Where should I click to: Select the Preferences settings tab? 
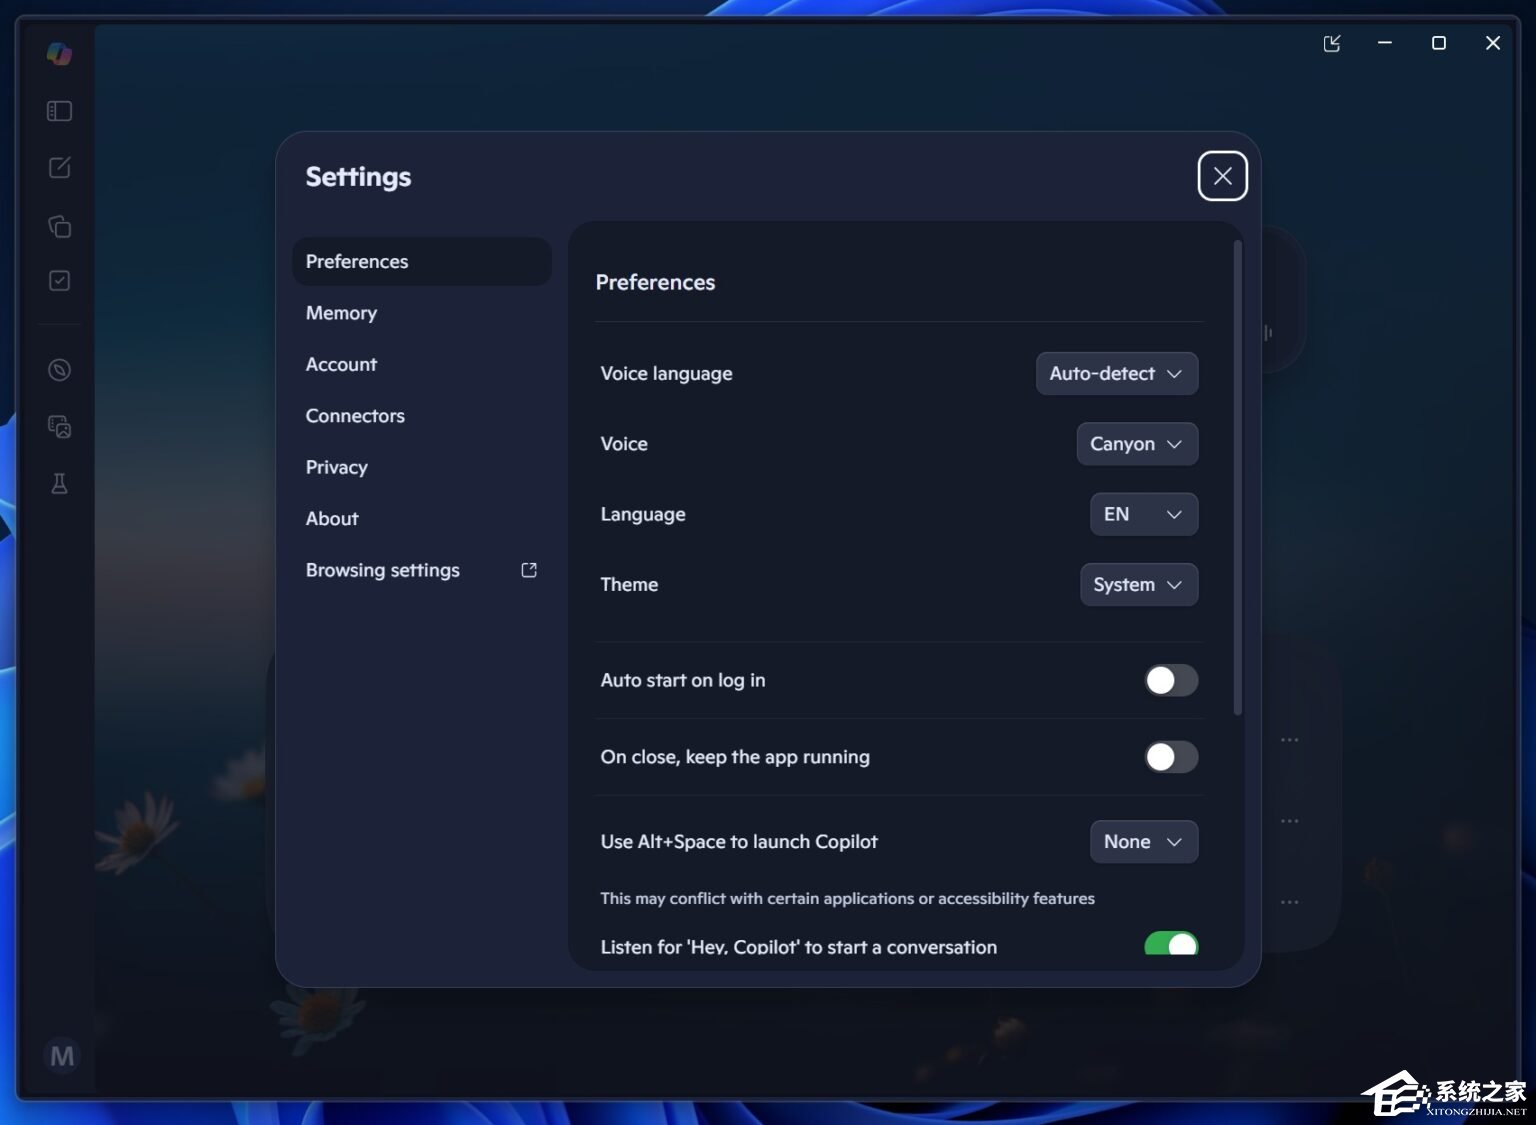click(x=422, y=261)
